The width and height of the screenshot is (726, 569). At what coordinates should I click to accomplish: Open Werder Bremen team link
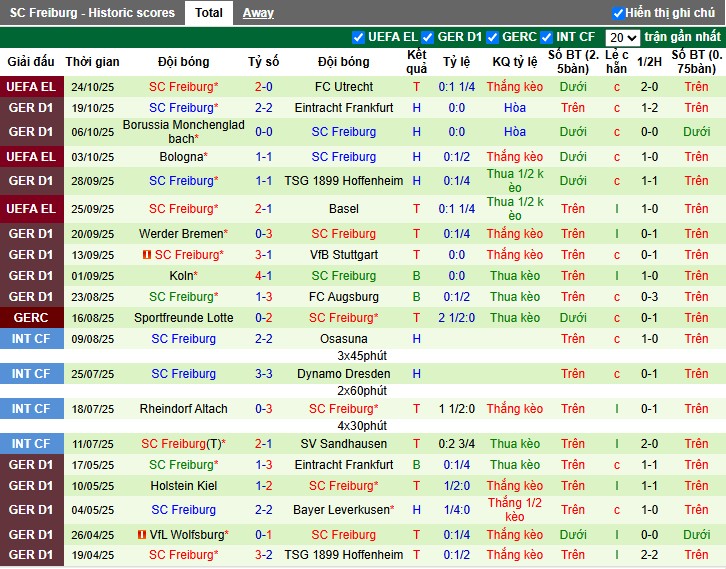click(181, 234)
